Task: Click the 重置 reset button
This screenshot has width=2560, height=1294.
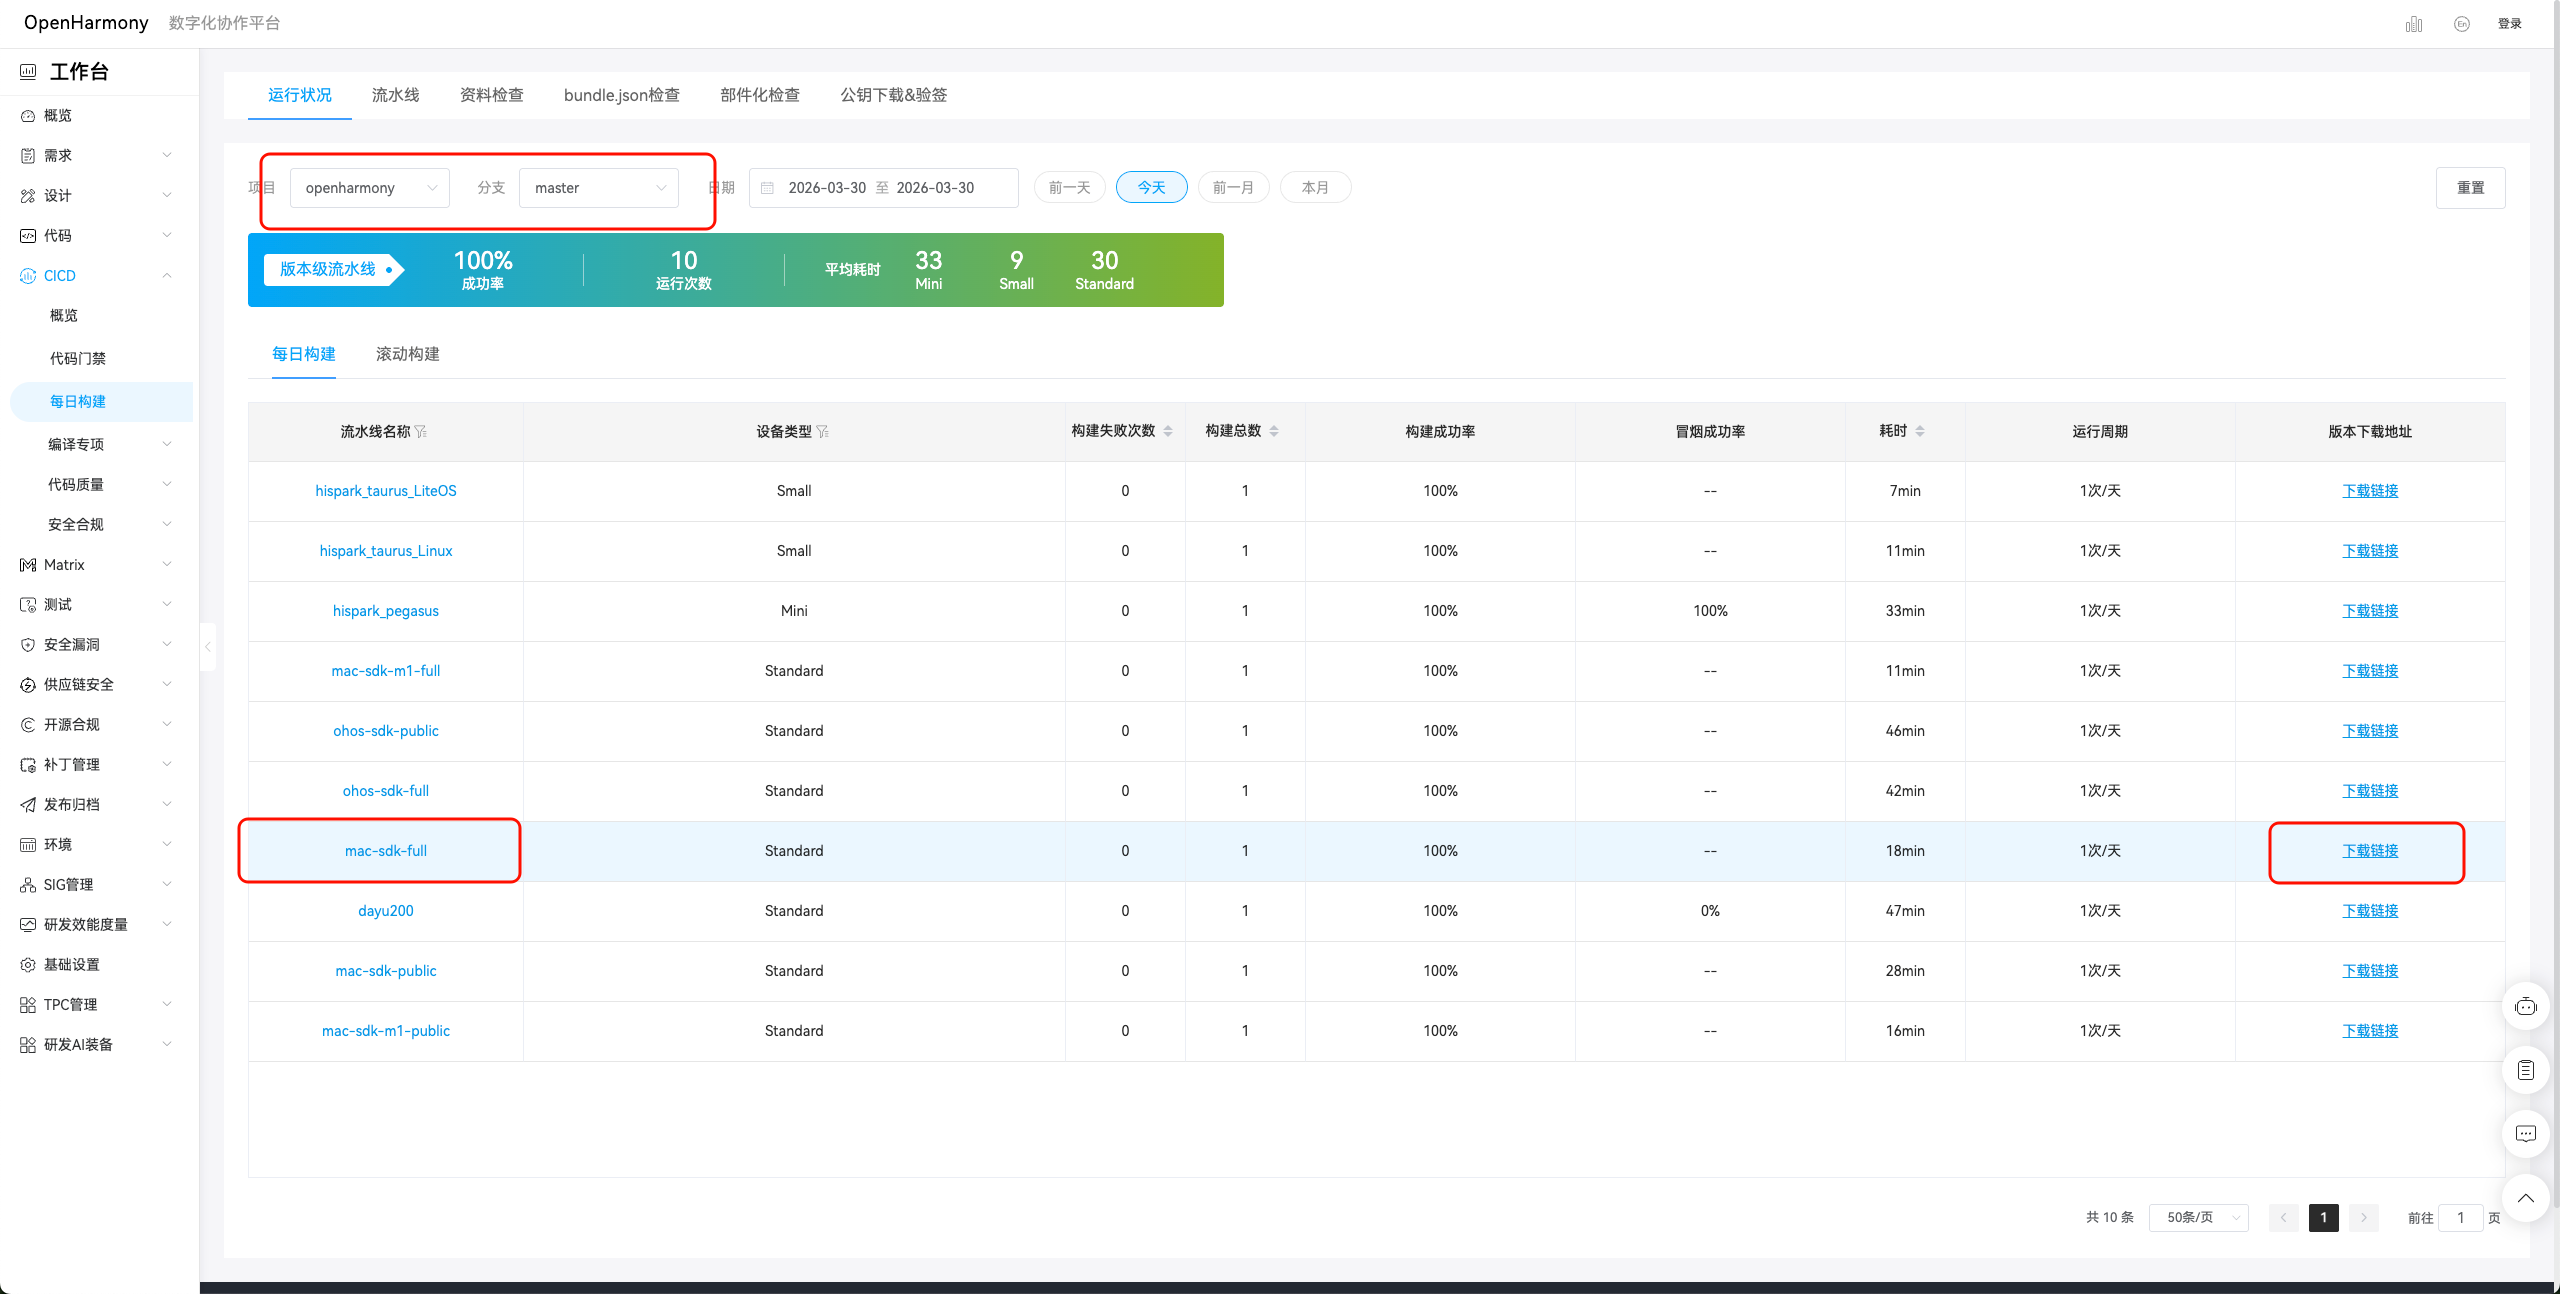Action: tap(2470, 188)
